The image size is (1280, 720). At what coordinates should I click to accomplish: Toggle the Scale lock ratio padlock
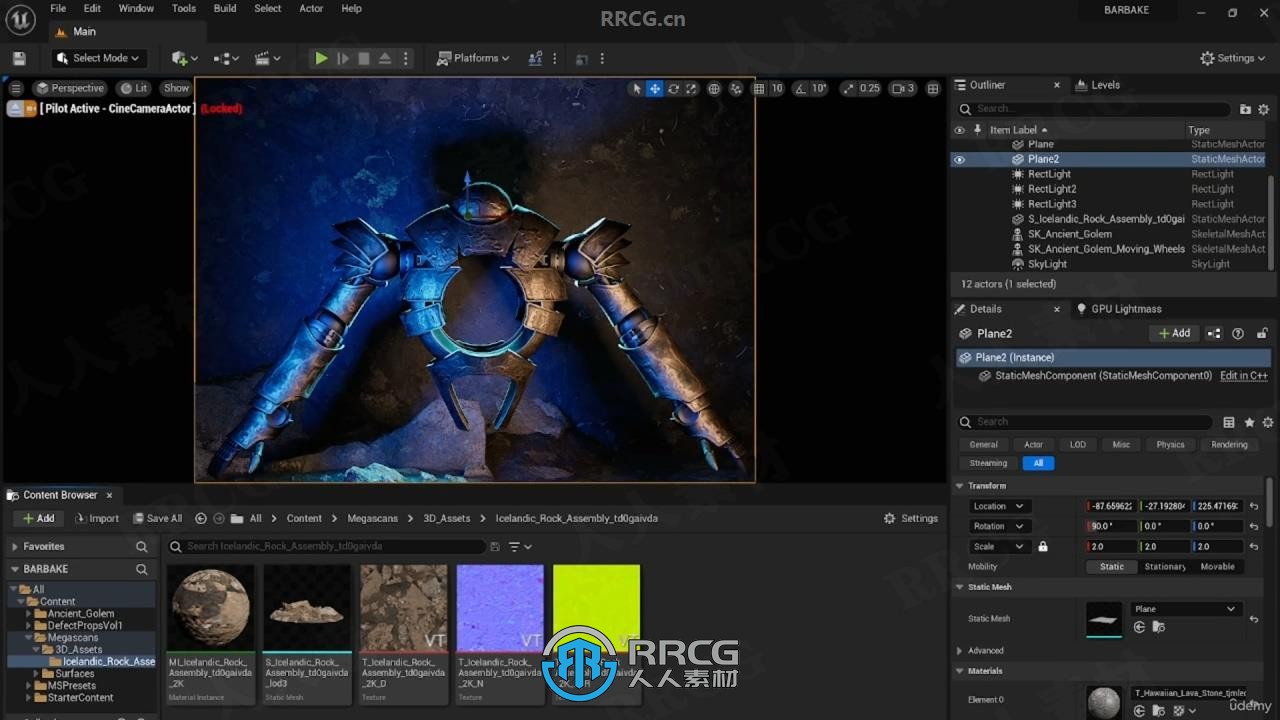coord(1043,546)
